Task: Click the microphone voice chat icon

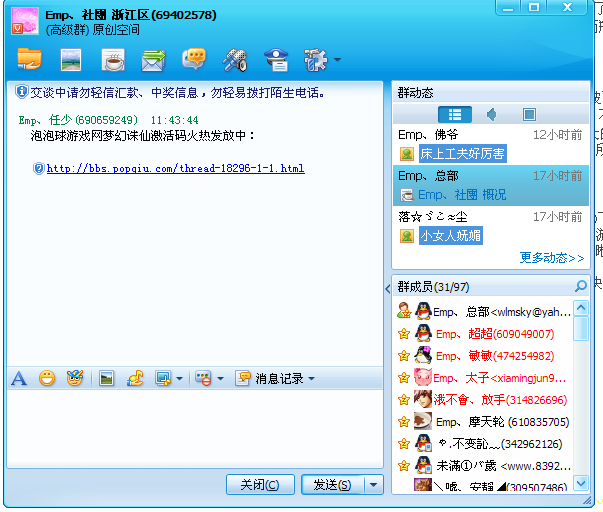Action: pyautogui.click(x=235, y=60)
